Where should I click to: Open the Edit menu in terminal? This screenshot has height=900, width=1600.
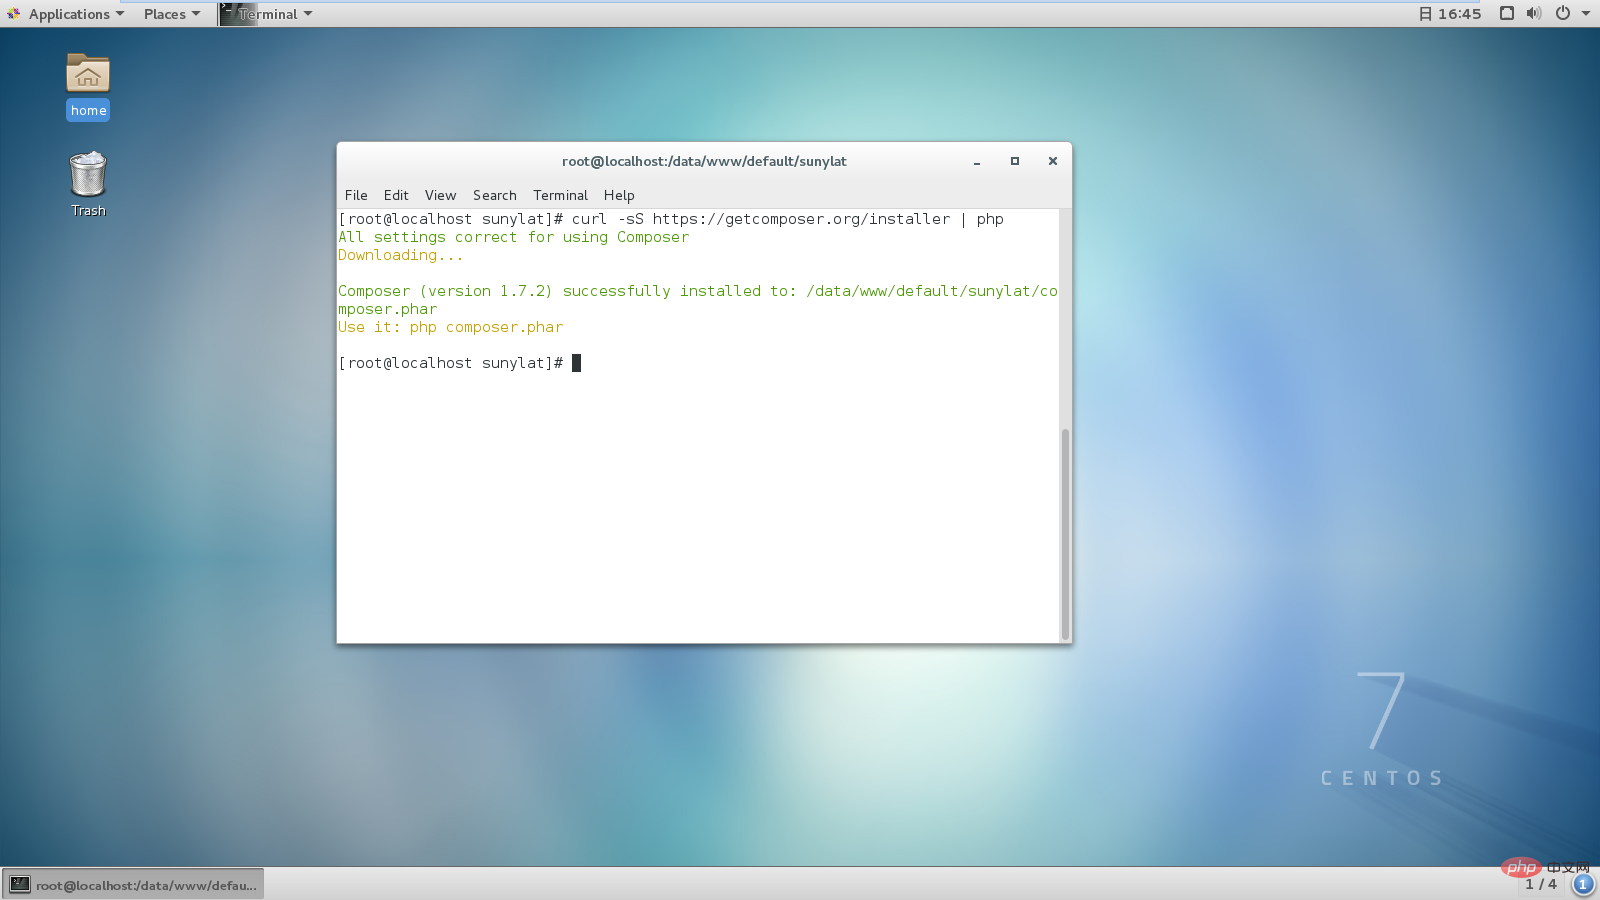(x=396, y=195)
